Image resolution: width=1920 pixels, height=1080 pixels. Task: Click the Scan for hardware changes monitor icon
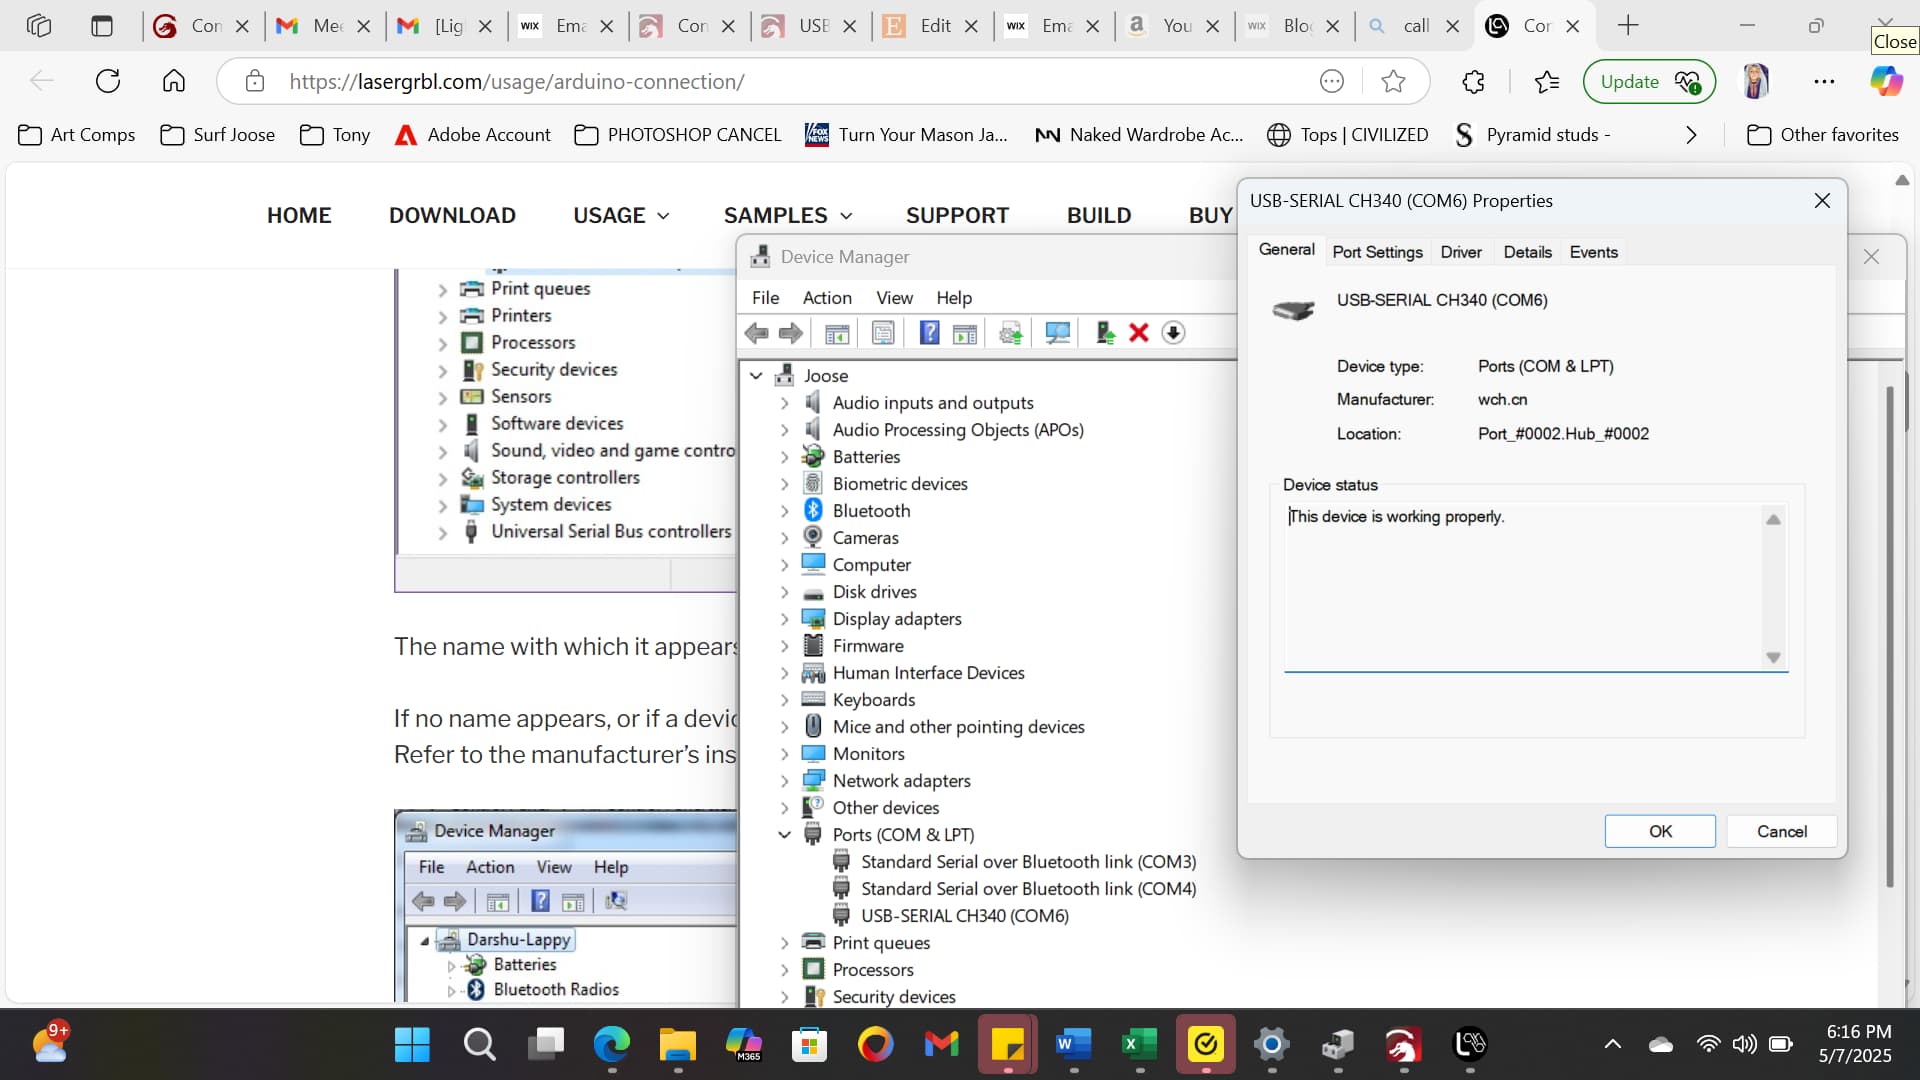pyautogui.click(x=1057, y=333)
